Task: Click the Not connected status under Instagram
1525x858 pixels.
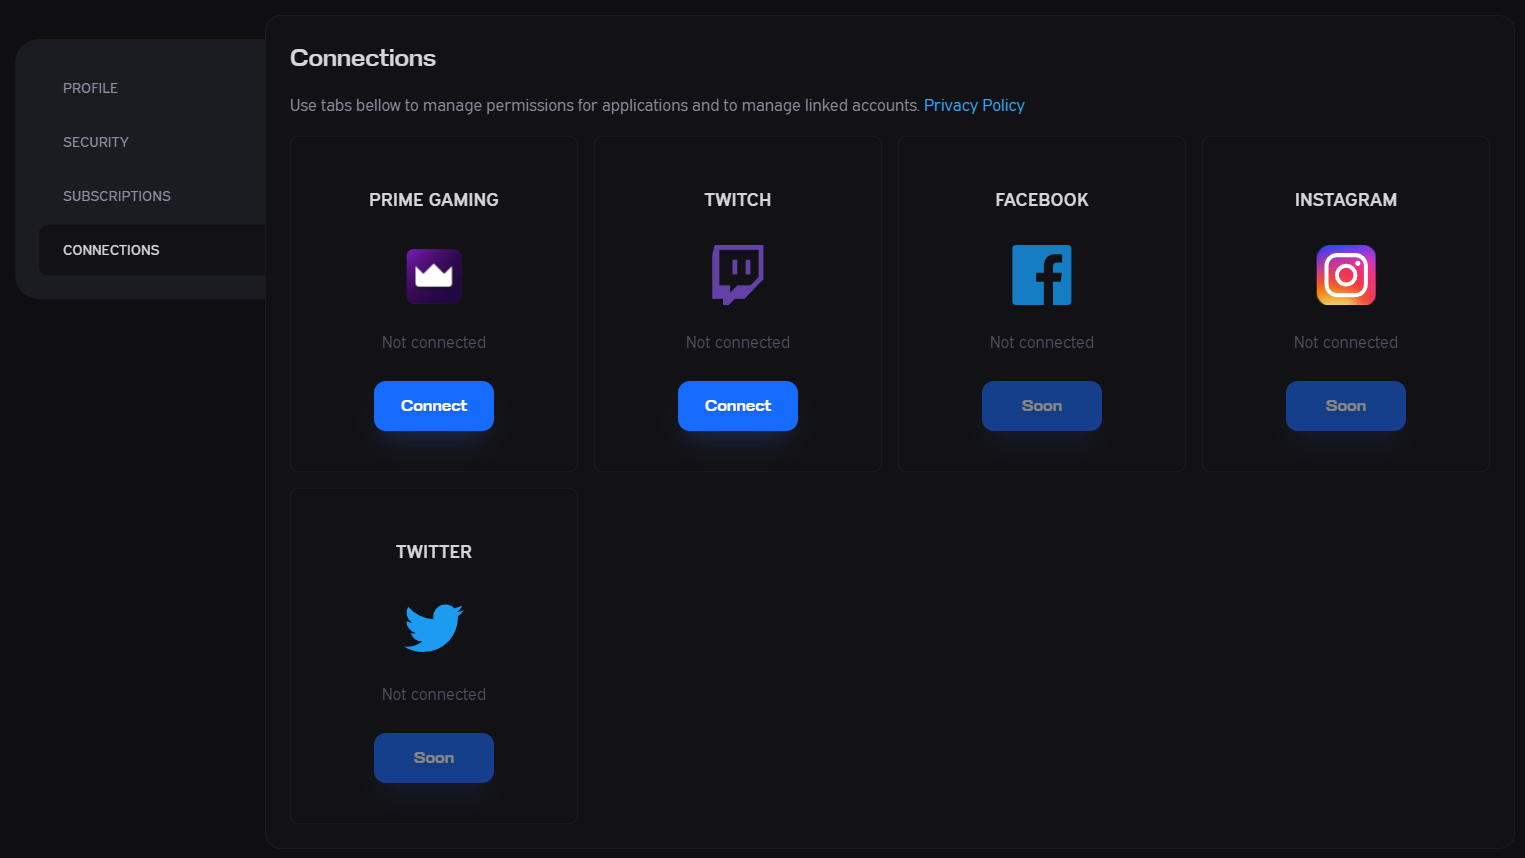Action: pos(1346,342)
